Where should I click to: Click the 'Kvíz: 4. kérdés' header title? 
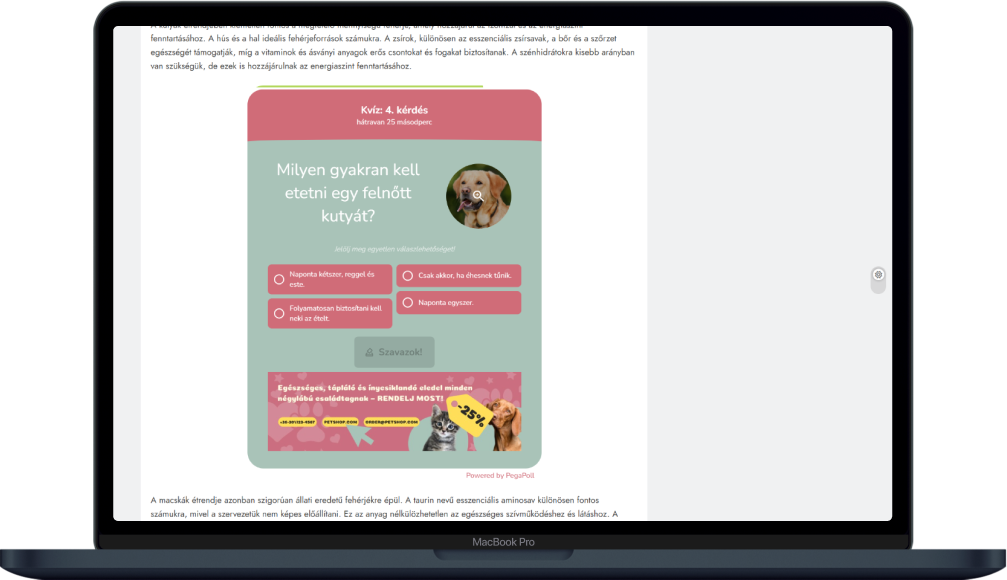394,110
